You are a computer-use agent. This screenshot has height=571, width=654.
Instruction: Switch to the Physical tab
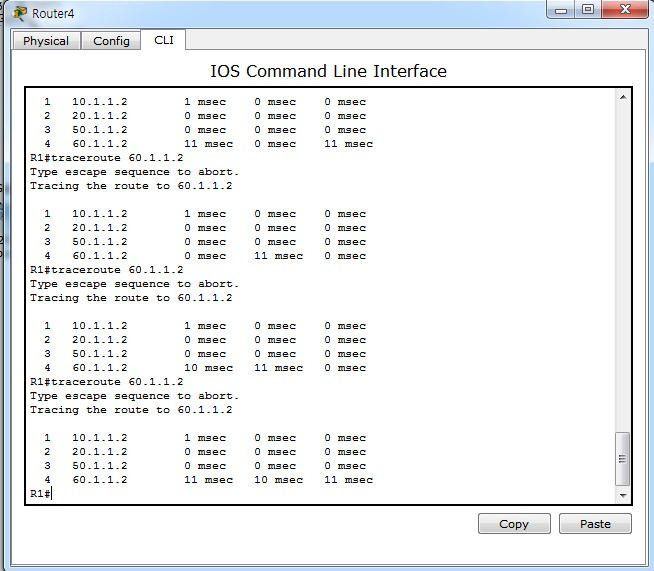[x=46, y=41]
